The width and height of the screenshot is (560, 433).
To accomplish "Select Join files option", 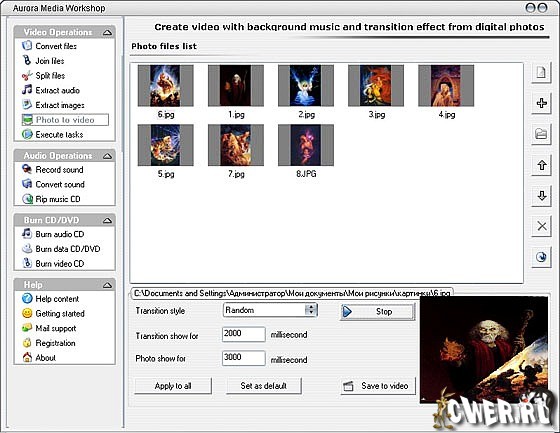I will coord(43,61).
